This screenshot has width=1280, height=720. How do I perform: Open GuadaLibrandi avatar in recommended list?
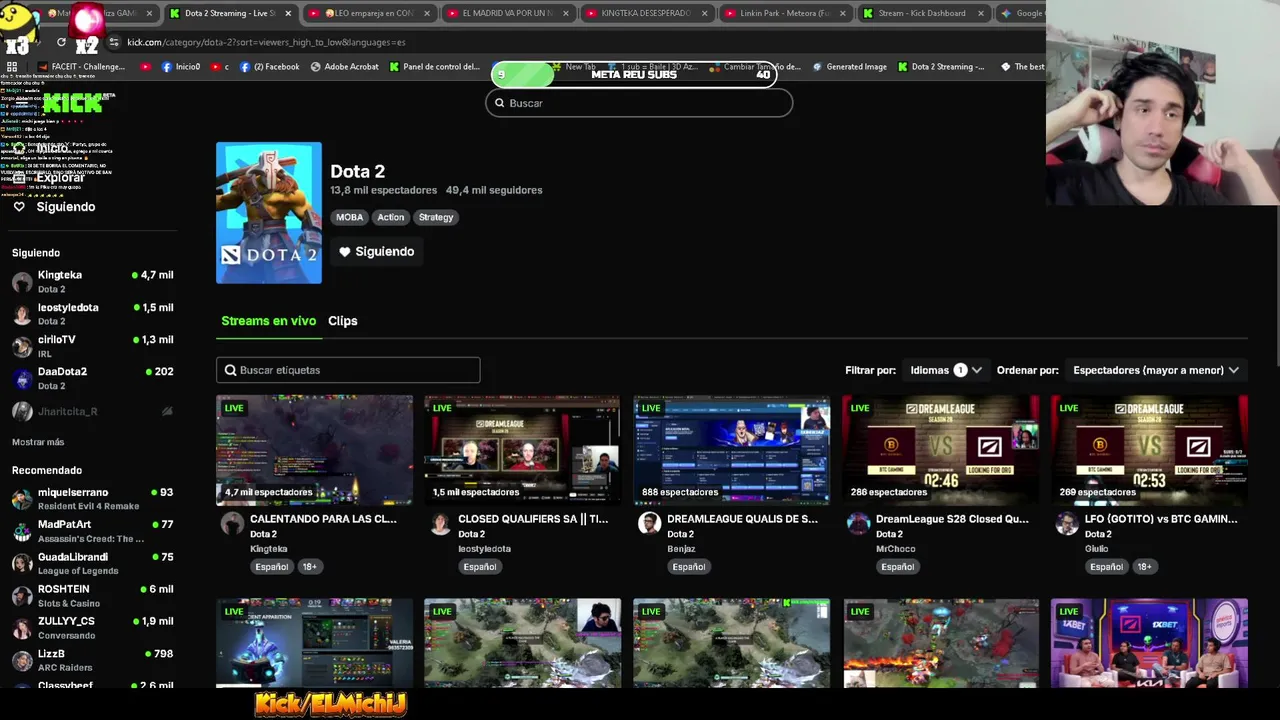[22, 564]
